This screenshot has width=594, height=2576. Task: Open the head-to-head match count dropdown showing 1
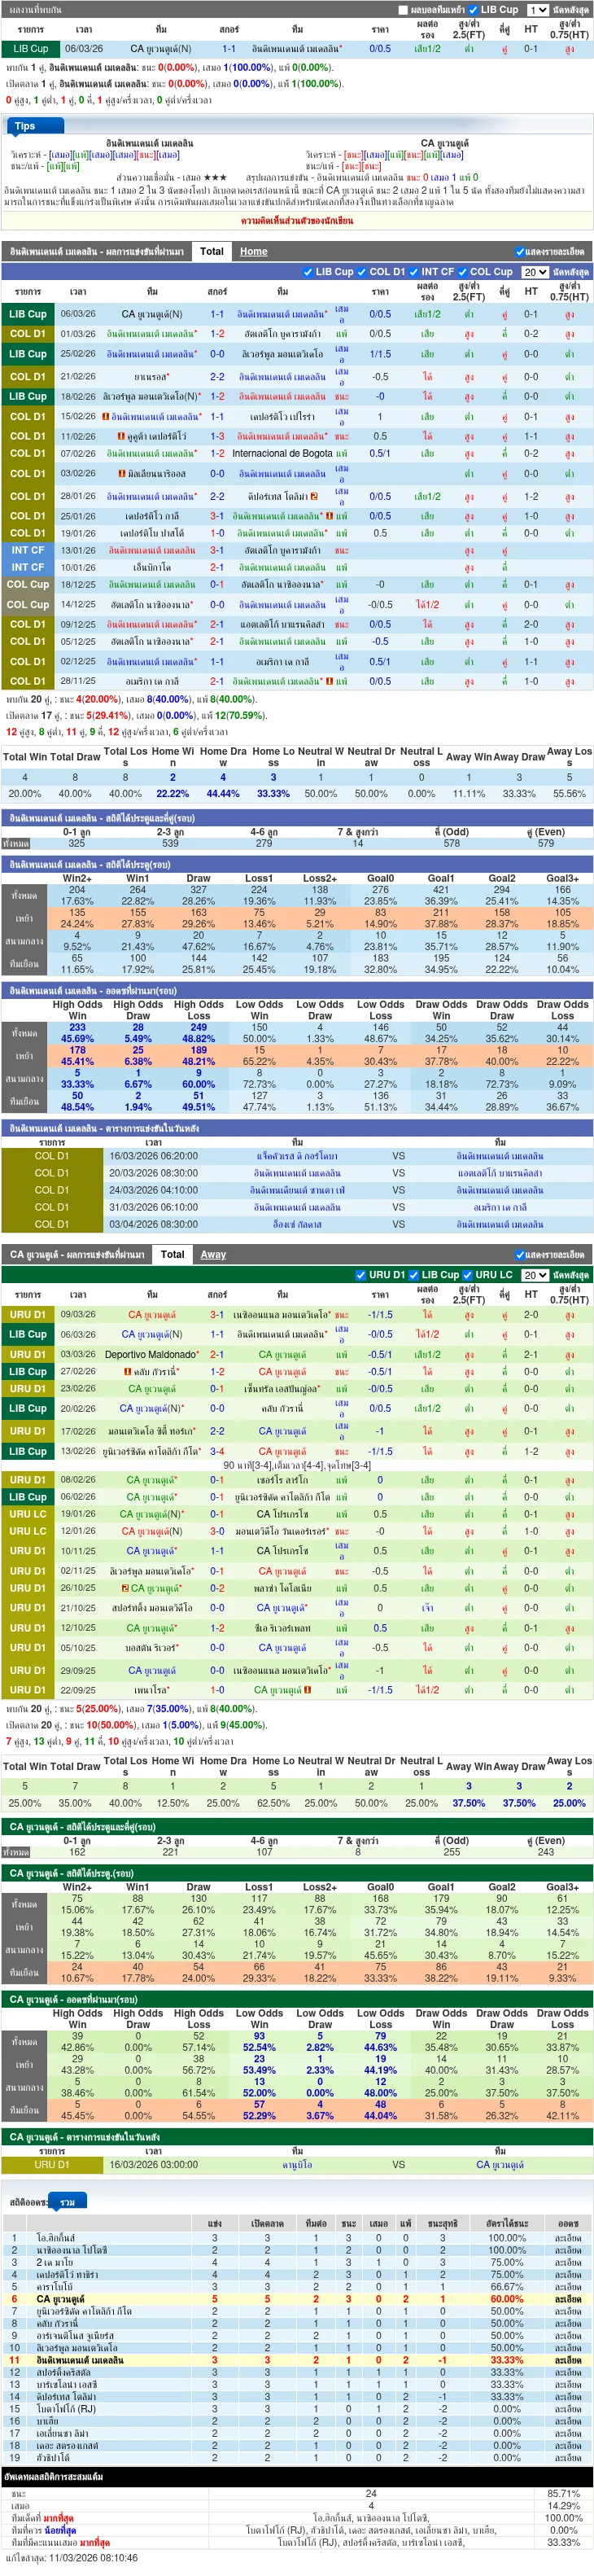pyautogui.click(x=537, y=10)
